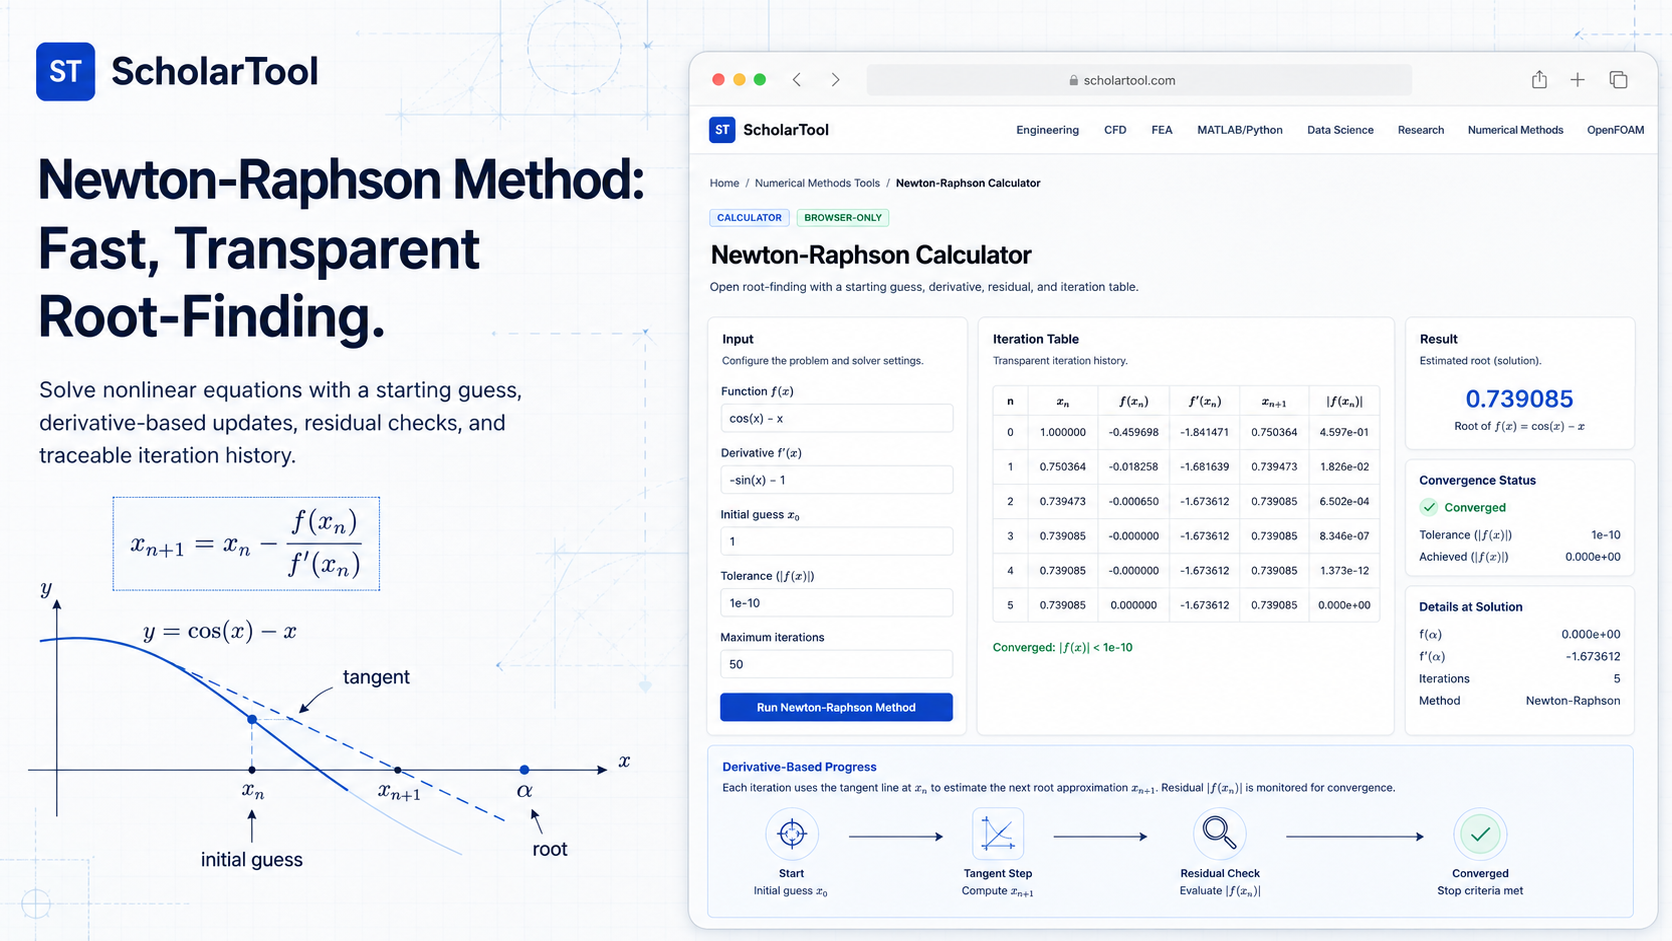Open the Data Science menu item
This screenshot has width=1672, height=941.
point(1340,130)
